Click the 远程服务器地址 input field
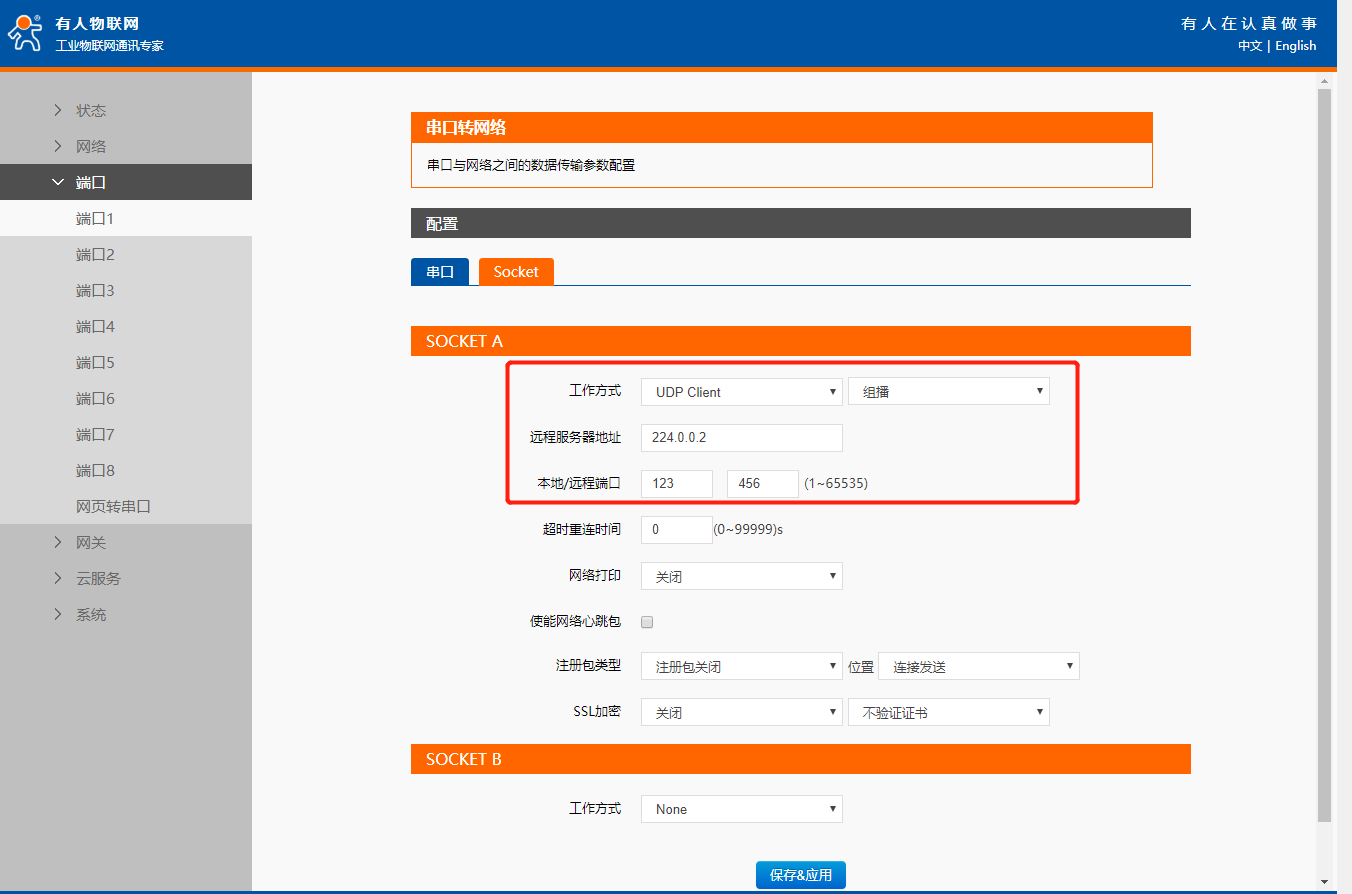The width and height of the screenshot is (1352, 894). [x=741, y=438]
